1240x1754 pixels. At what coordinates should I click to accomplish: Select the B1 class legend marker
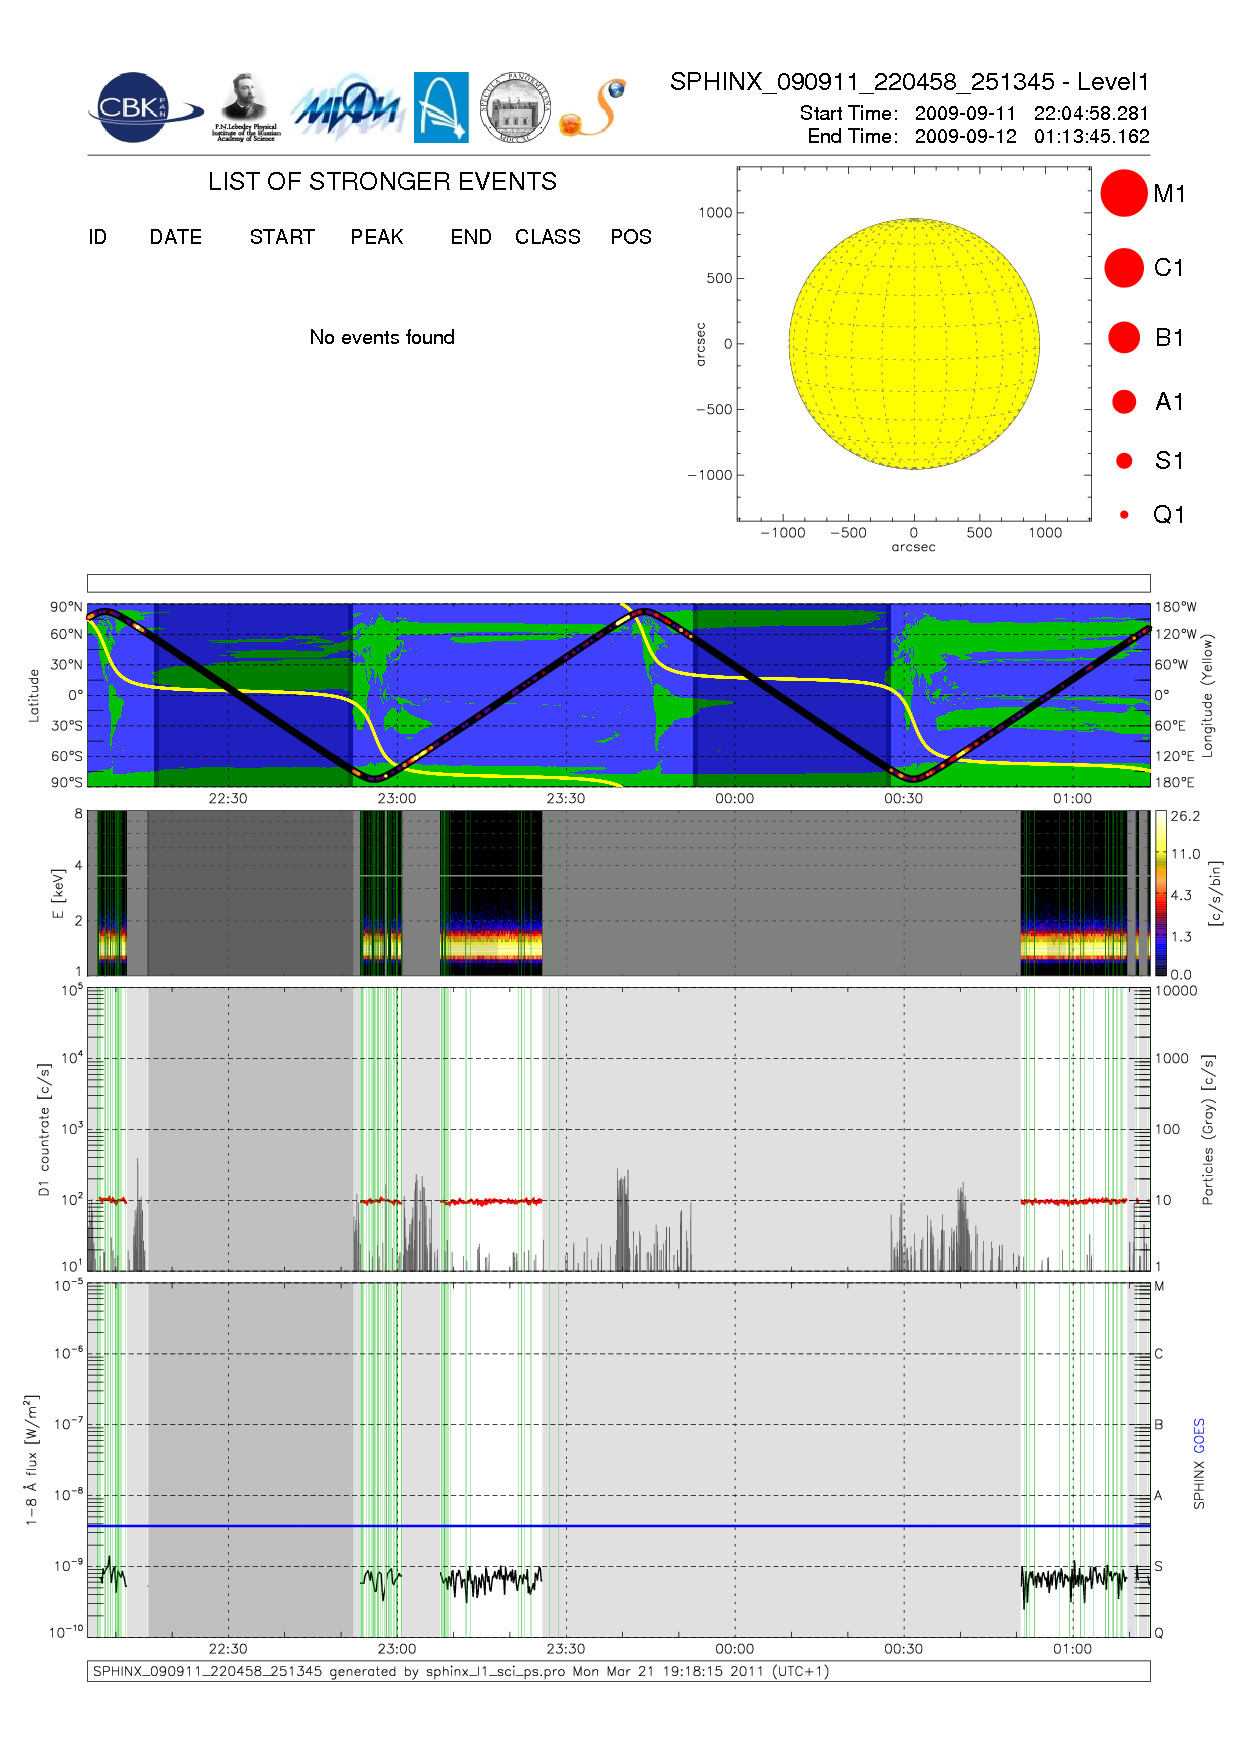(1124, 338)
